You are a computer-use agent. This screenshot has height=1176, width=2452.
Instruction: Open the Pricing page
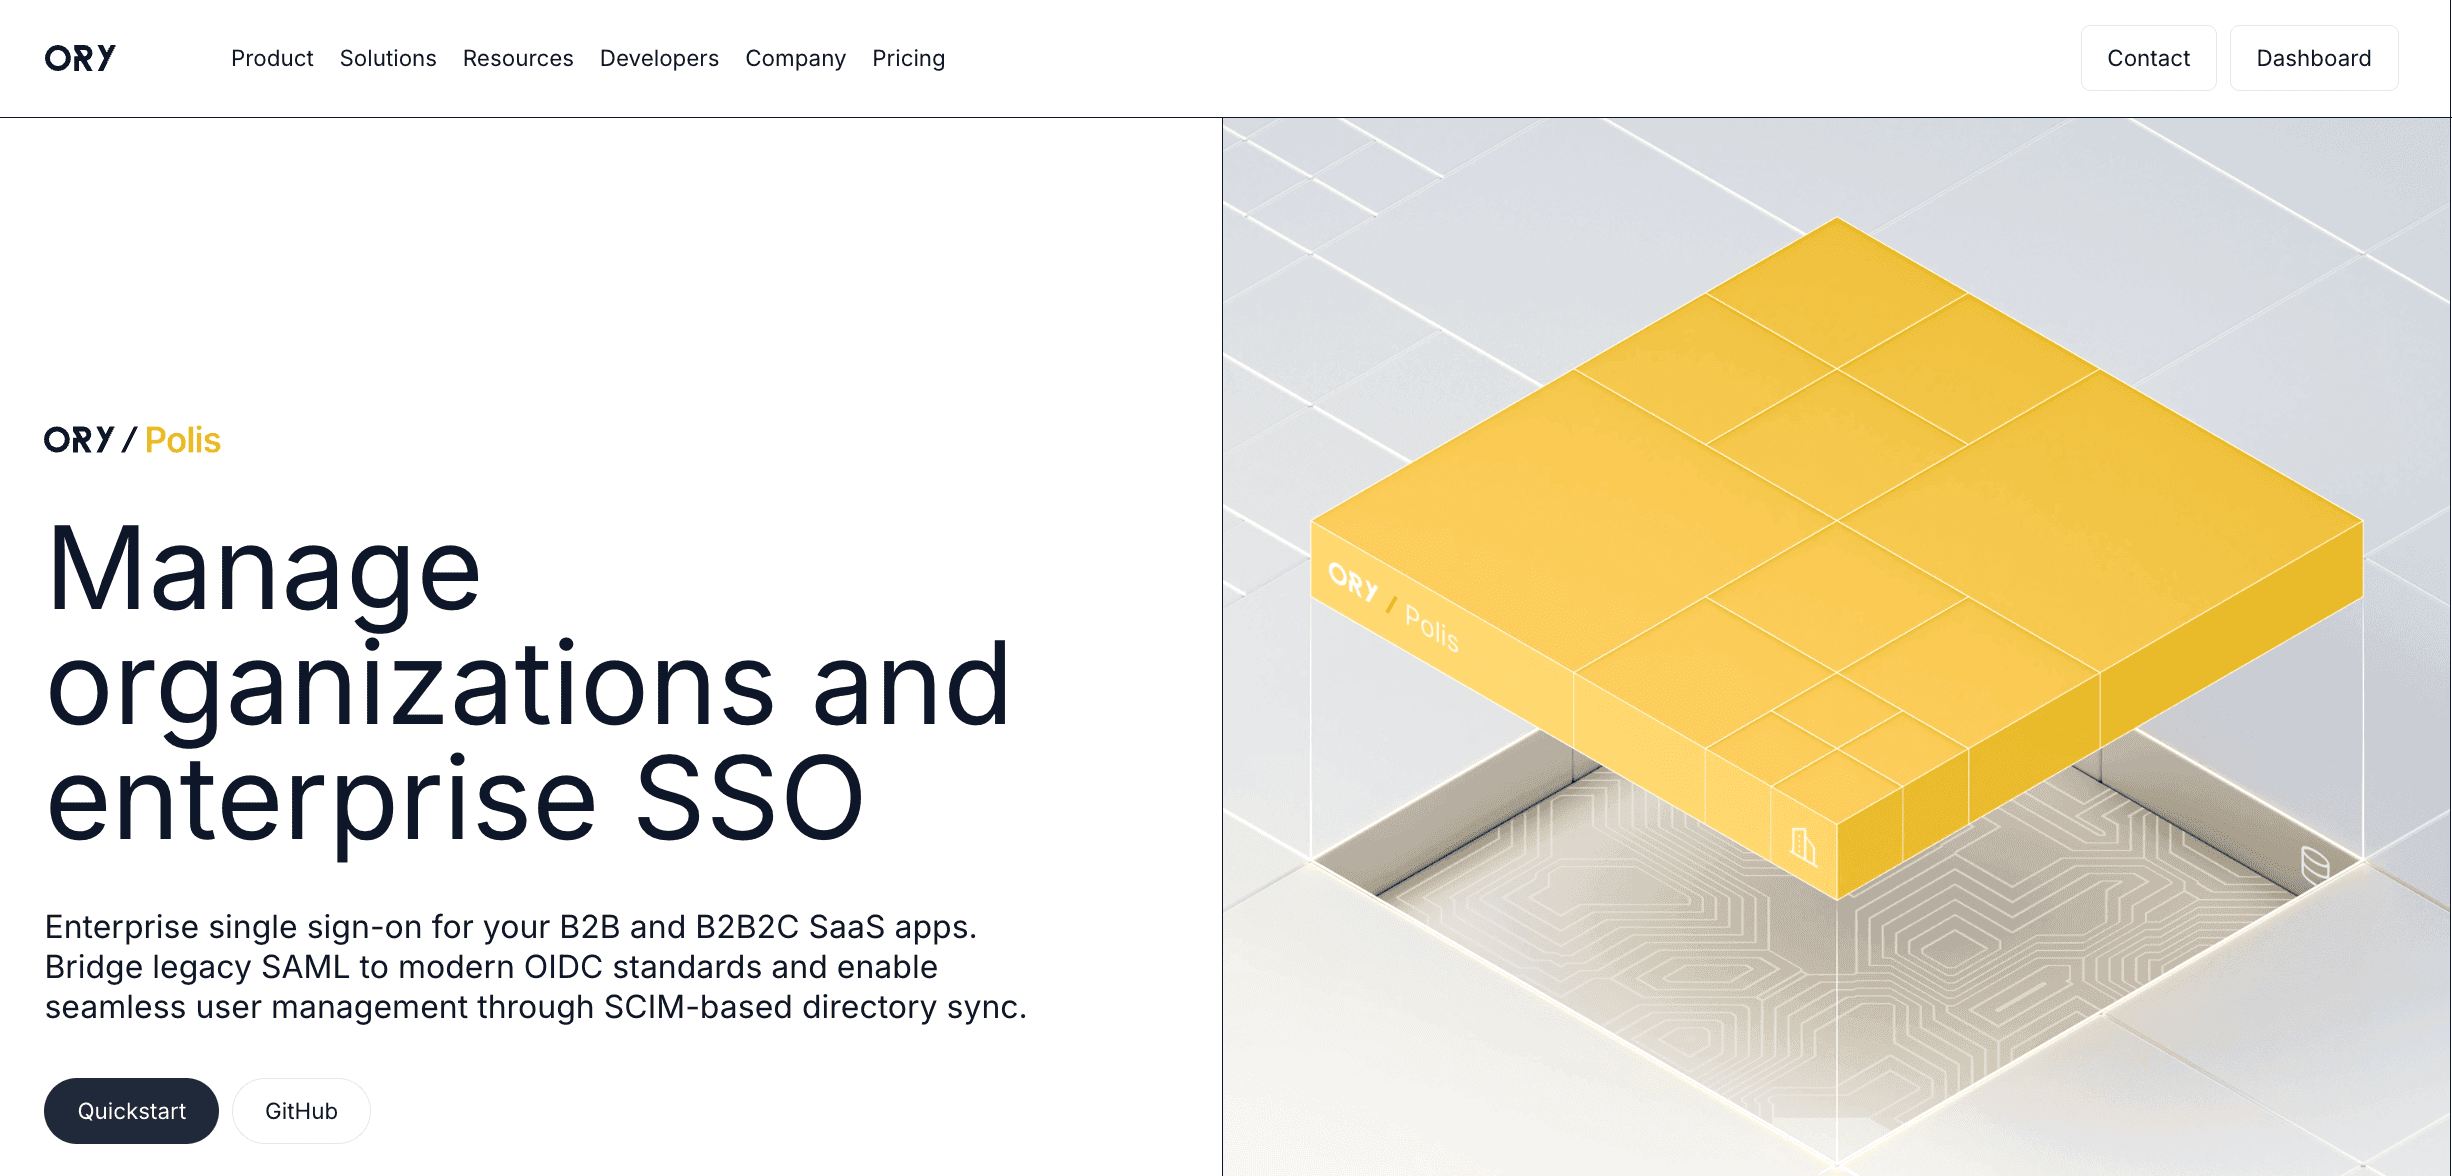click(x=908, y=58)
